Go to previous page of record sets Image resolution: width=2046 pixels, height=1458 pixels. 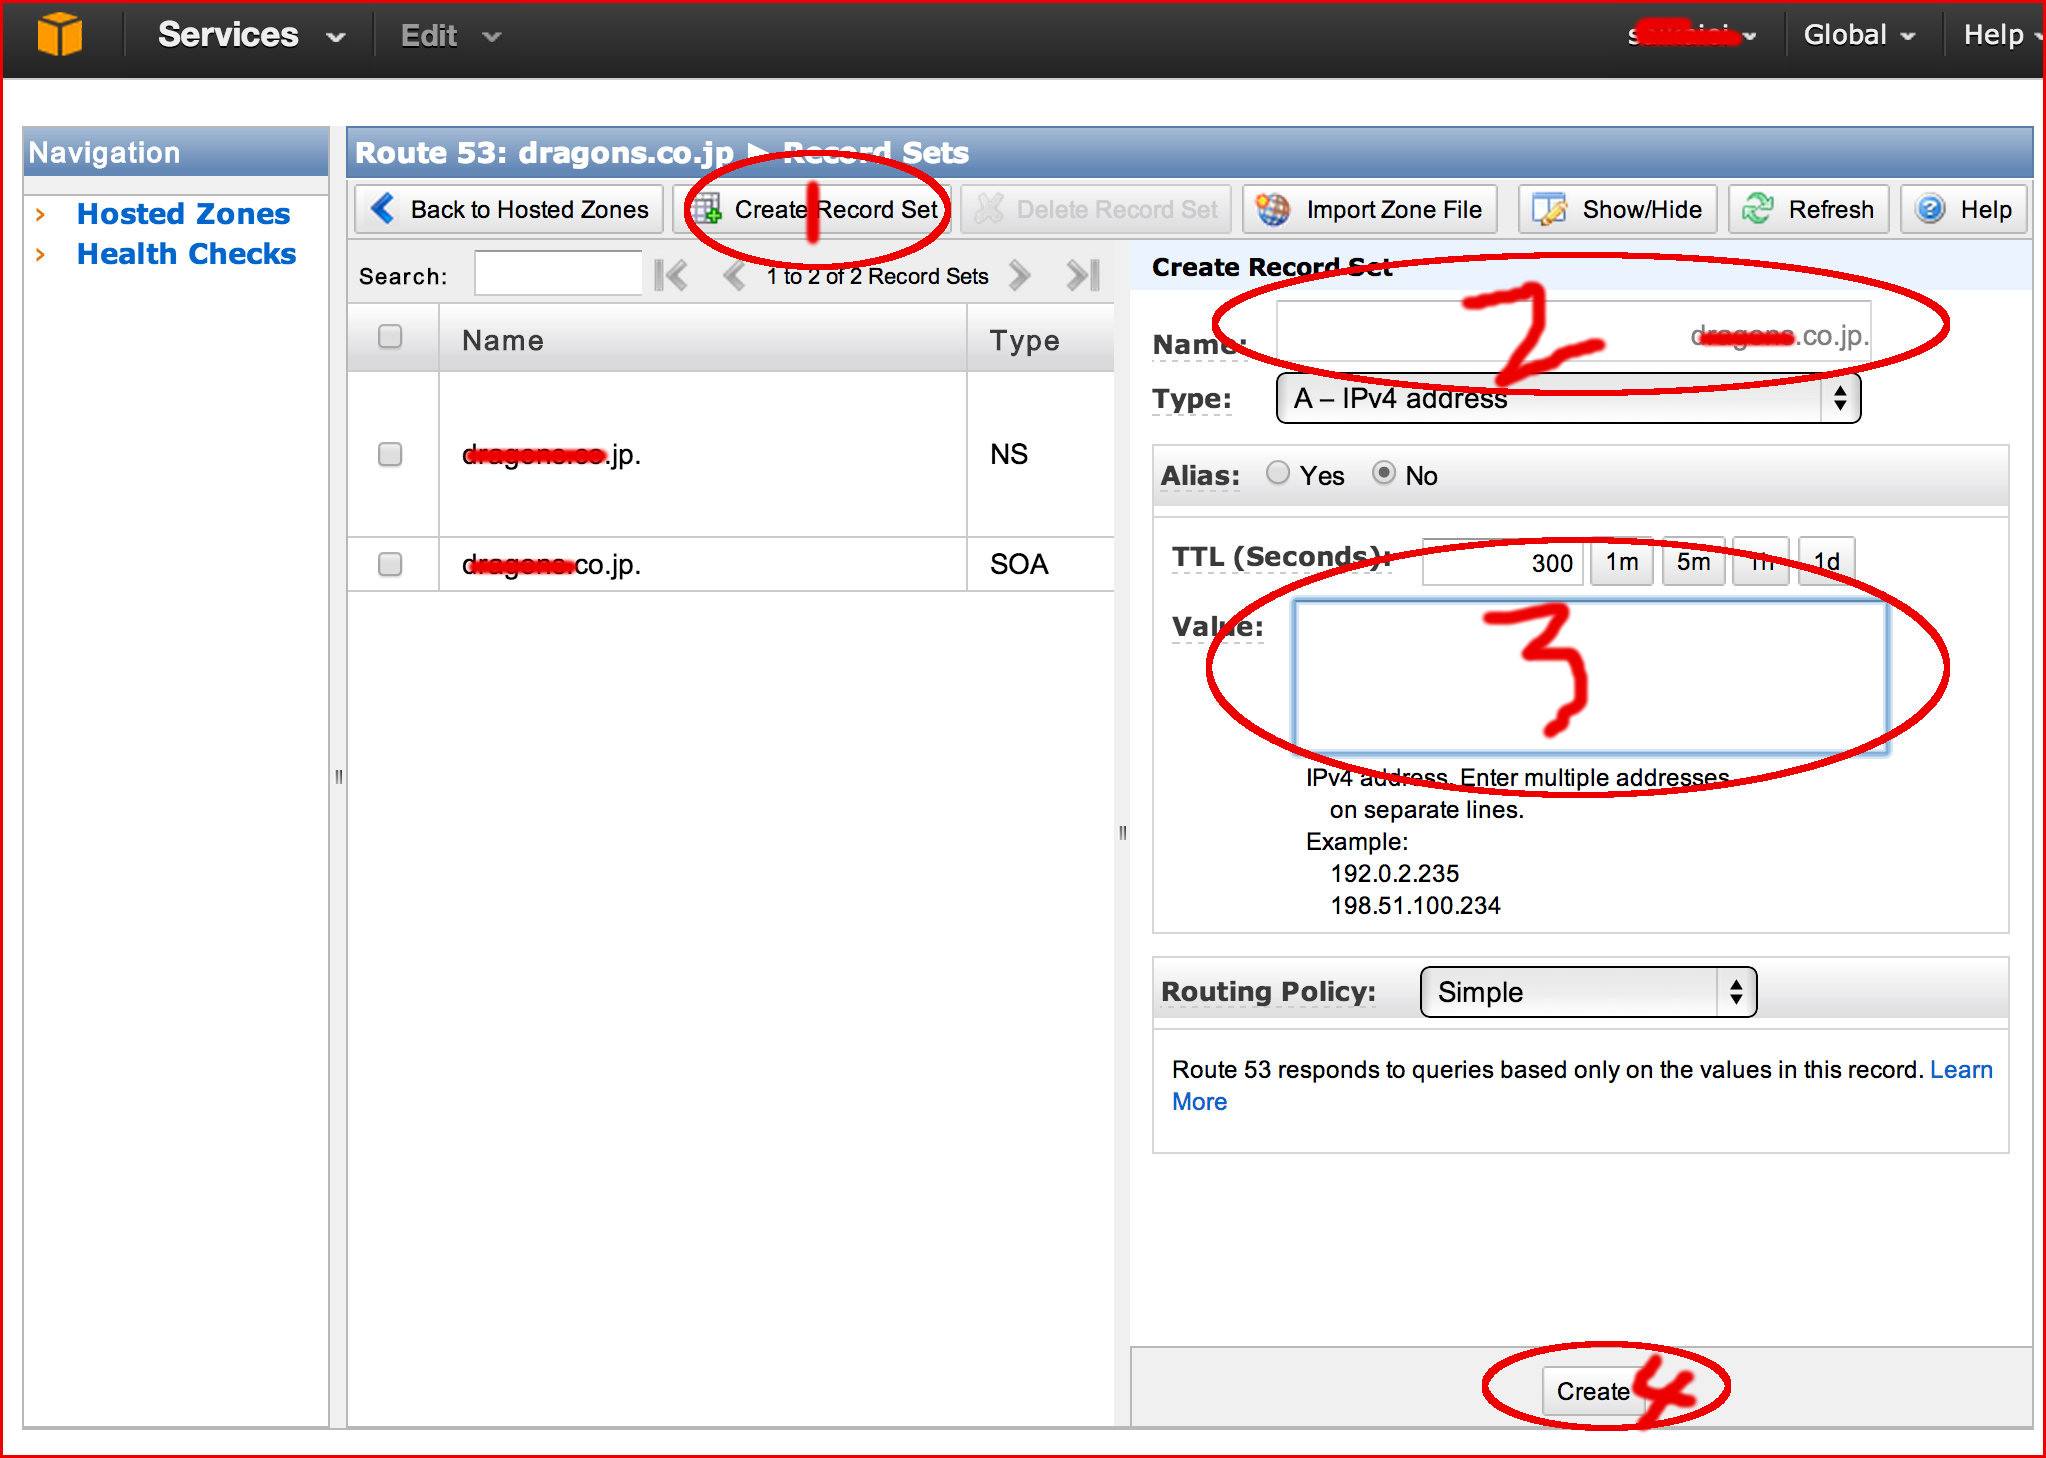coord(733,275)
